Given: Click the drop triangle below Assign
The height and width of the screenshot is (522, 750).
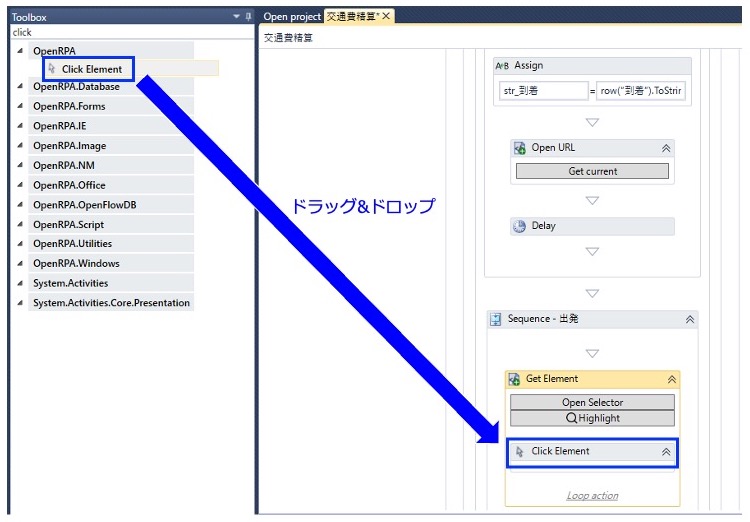Looking at the screenshot, I should coord(592,122).
